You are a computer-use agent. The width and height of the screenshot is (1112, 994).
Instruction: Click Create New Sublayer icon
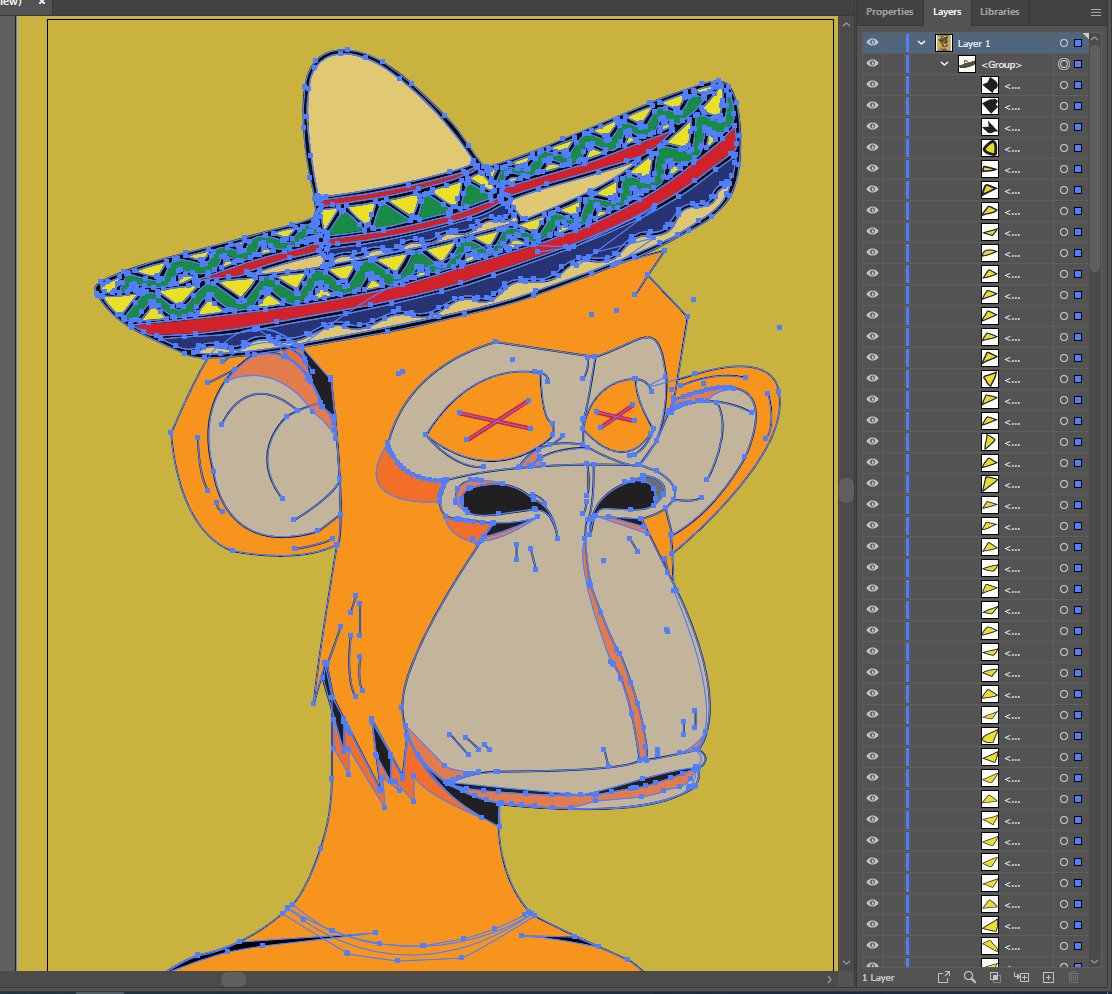click(1021, 977)
